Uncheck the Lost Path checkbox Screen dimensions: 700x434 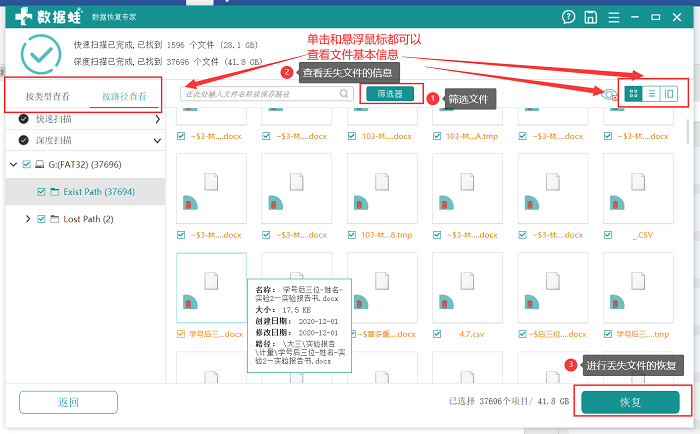pyautogui.click(x=42, y=219)
